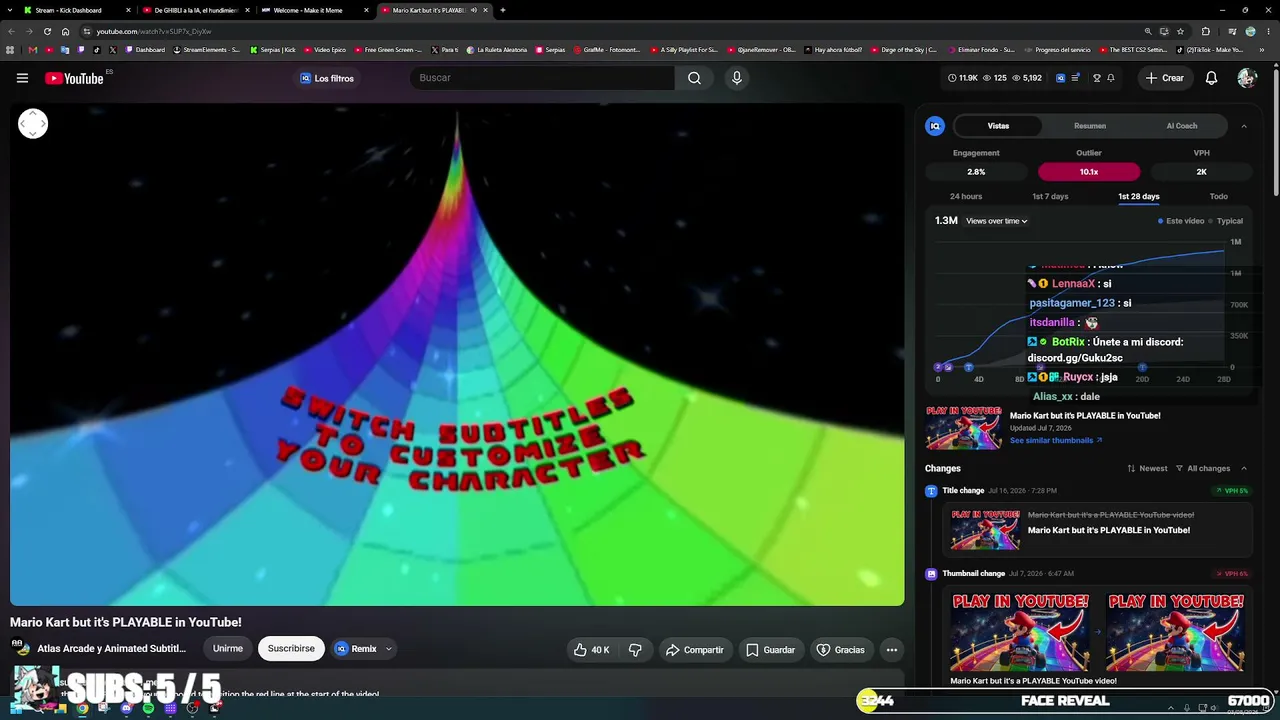Open a new browser tab
The width and height of the screenshot is (1280, 720).
click(502, 10)
